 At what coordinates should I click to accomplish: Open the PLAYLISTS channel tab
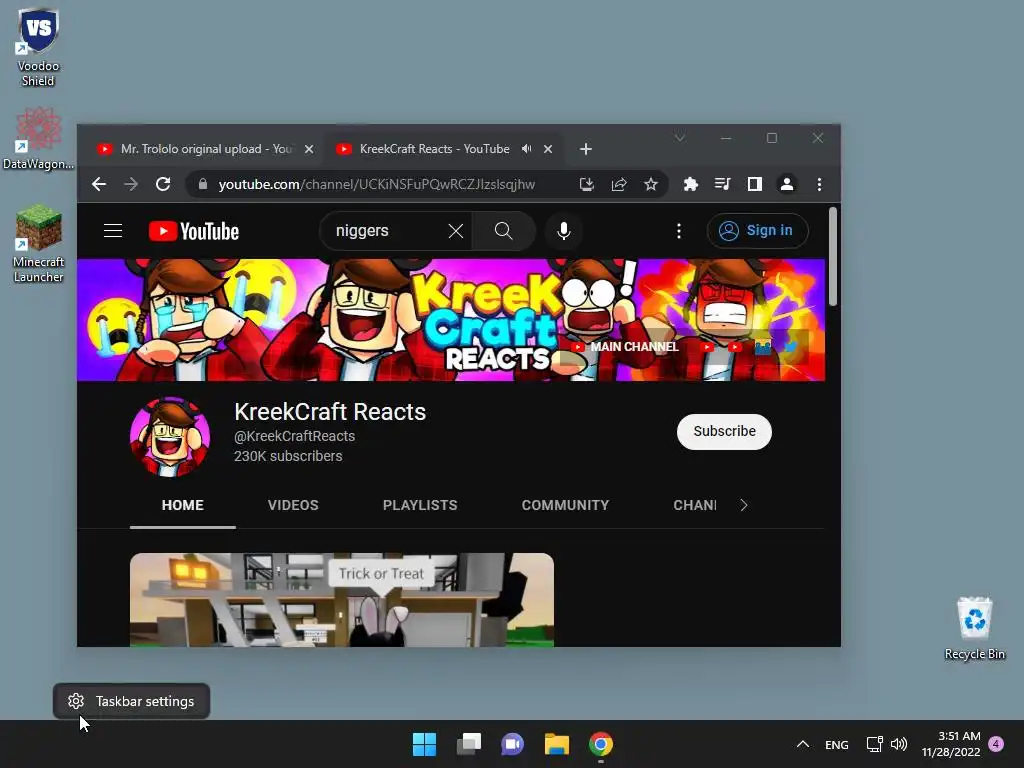pos(420,505)
